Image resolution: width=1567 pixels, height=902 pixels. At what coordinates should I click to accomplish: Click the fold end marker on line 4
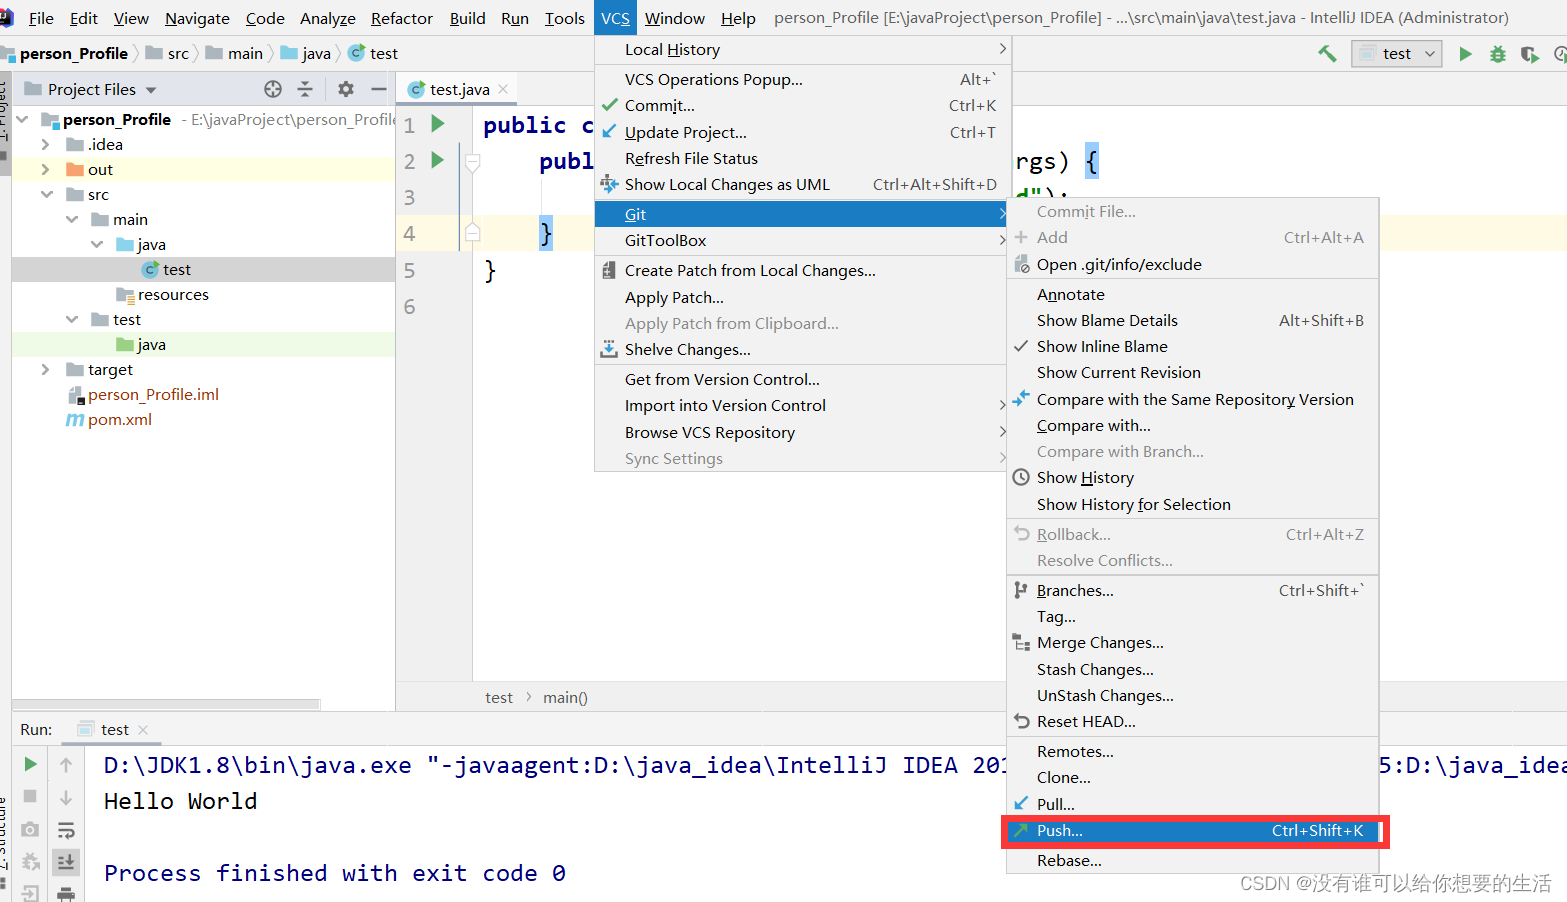(473, 233)
